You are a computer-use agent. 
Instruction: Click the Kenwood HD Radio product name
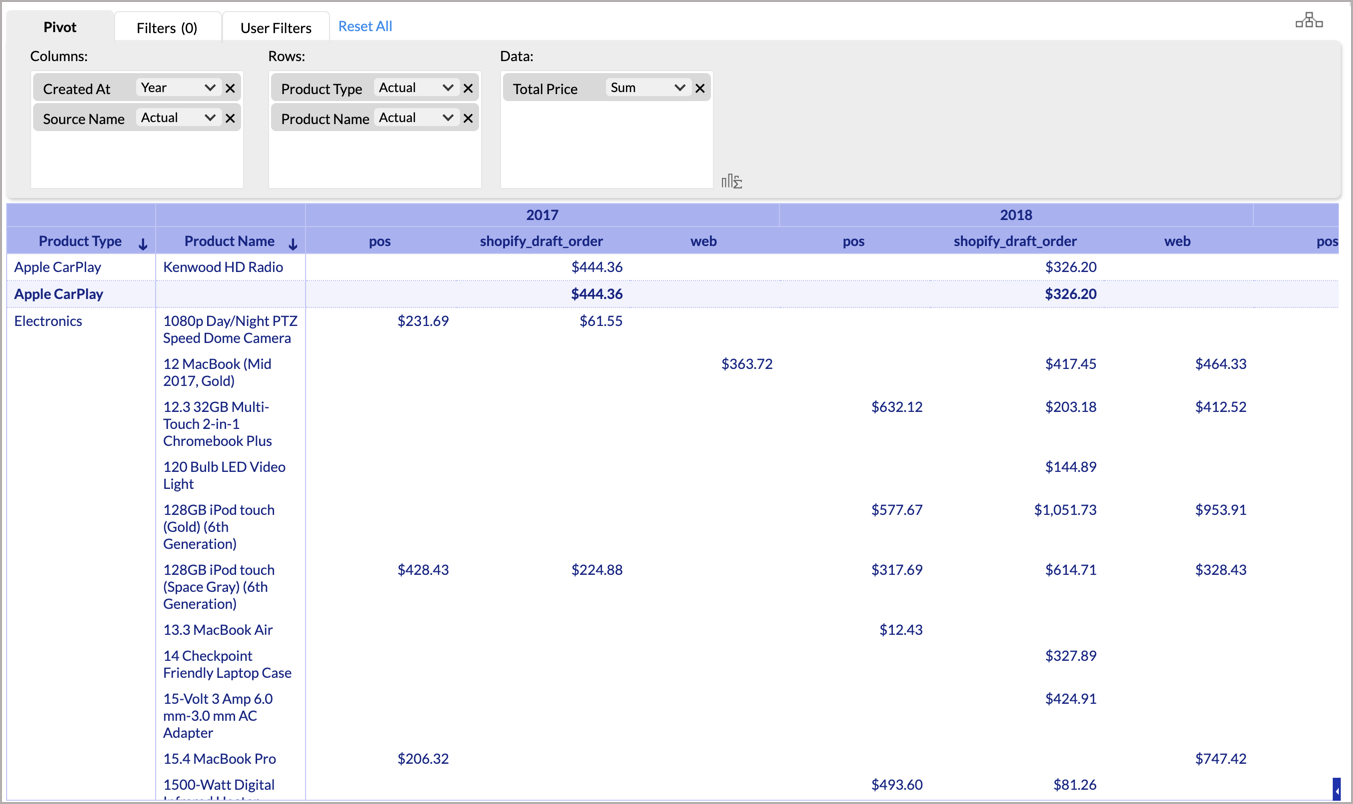[223, 267]
